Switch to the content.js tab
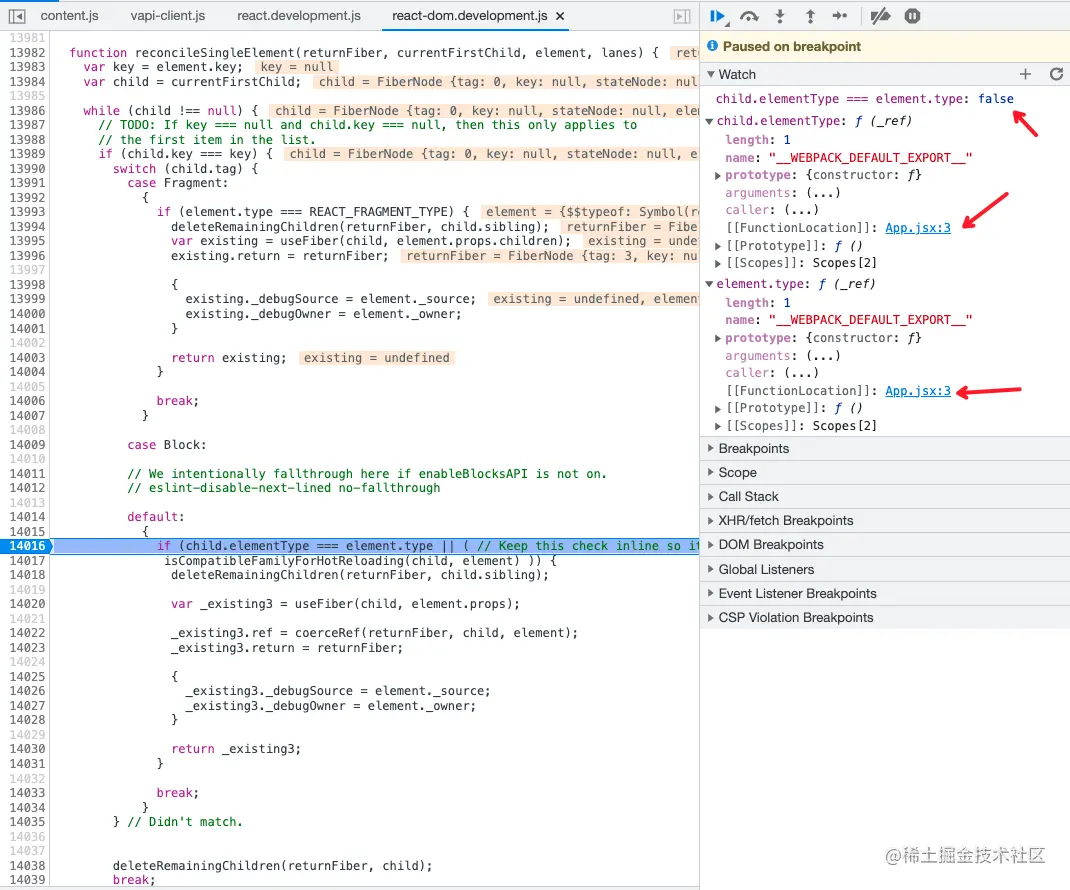 69,16
